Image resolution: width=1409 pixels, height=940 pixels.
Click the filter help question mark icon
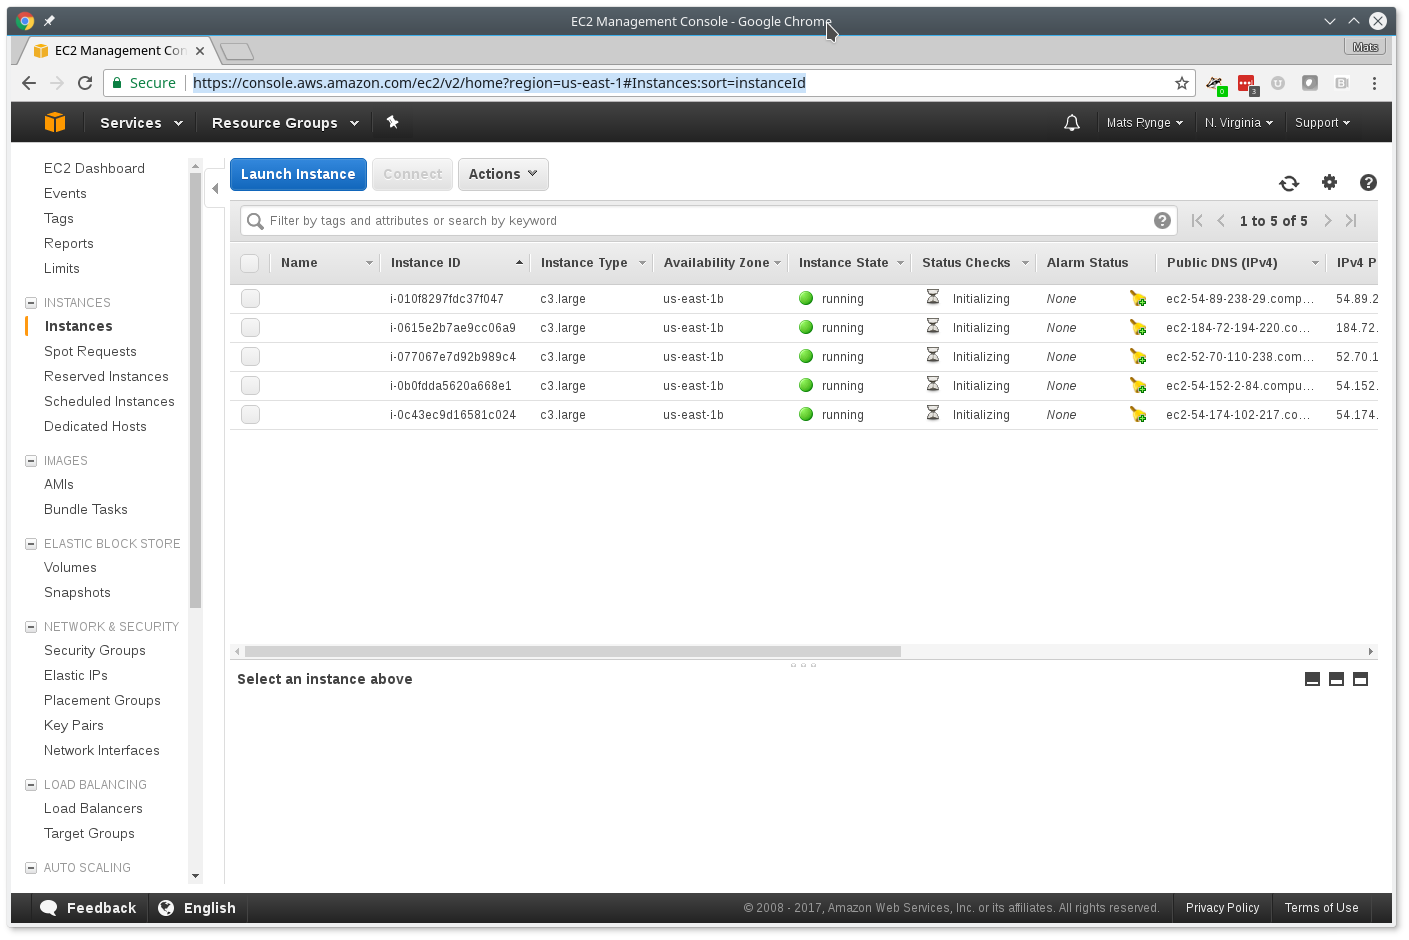[1162, 221]
